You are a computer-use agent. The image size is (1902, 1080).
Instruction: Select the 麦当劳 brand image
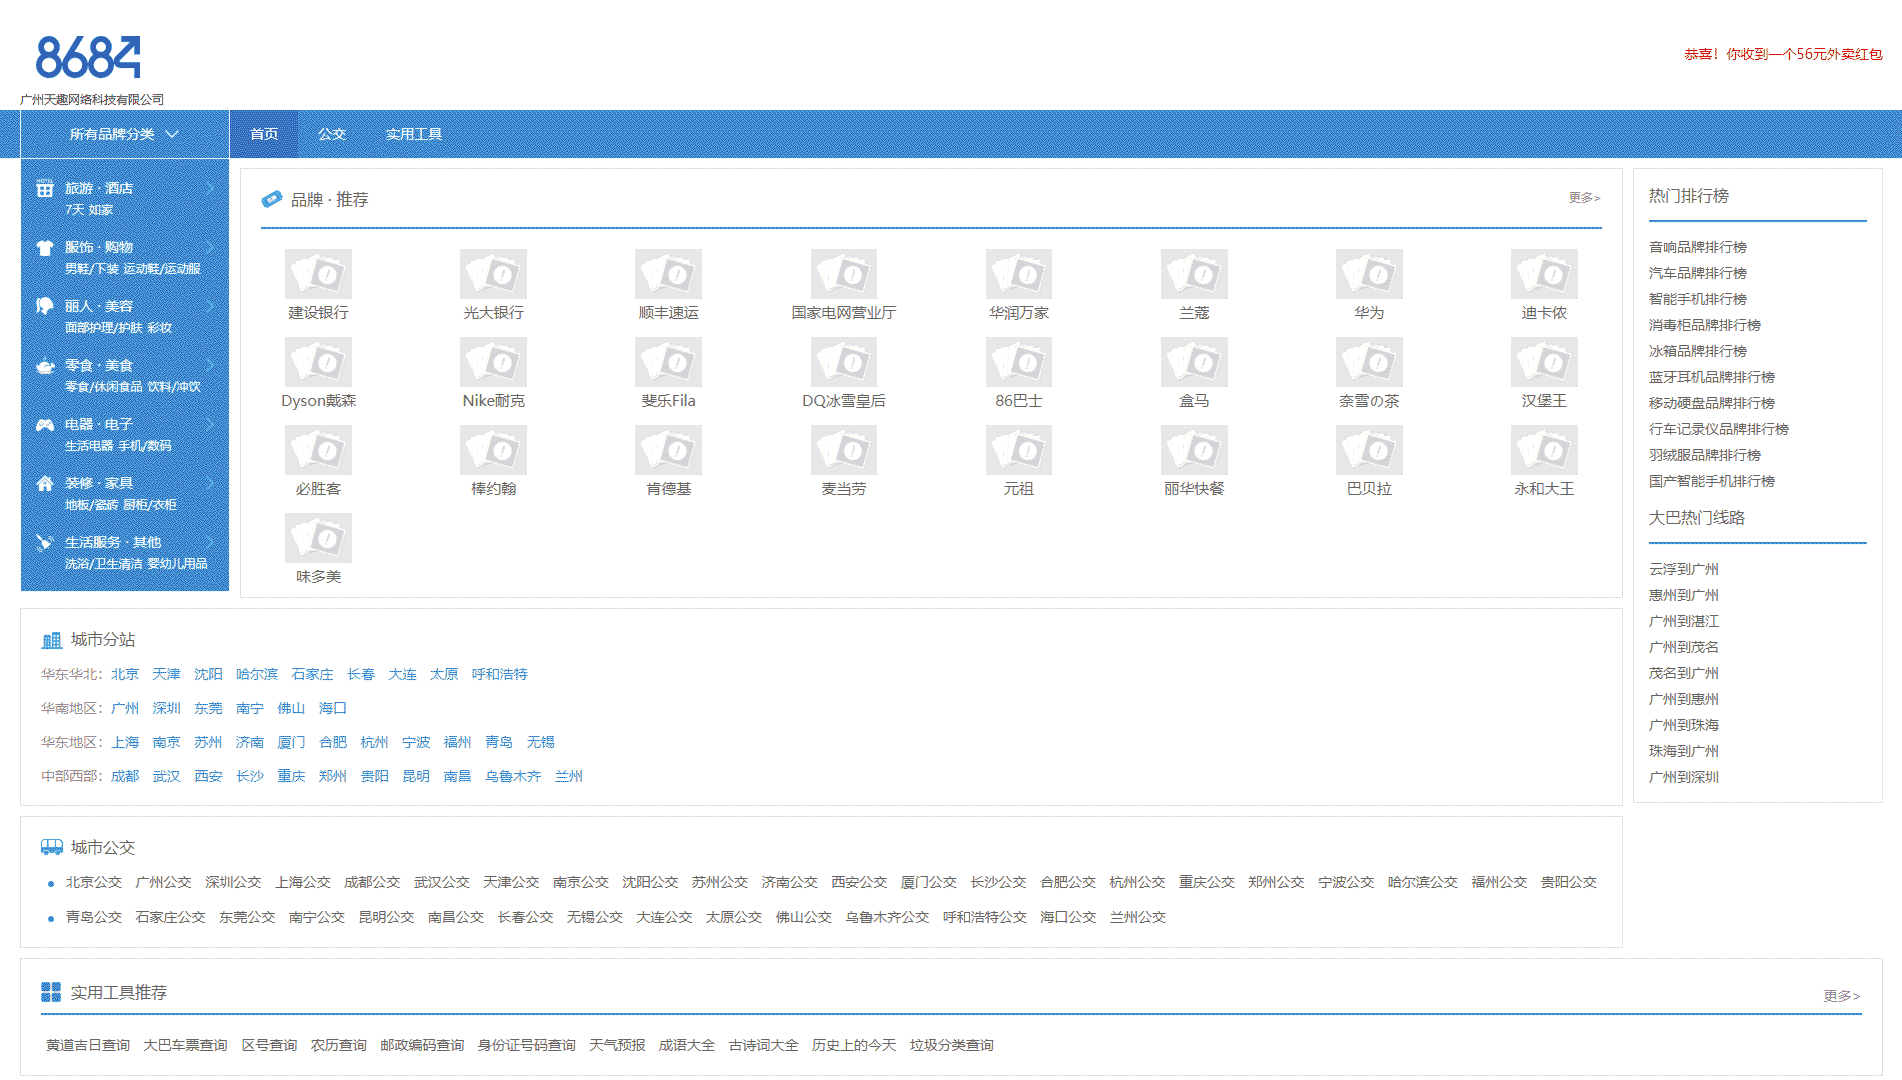[844, 450]
